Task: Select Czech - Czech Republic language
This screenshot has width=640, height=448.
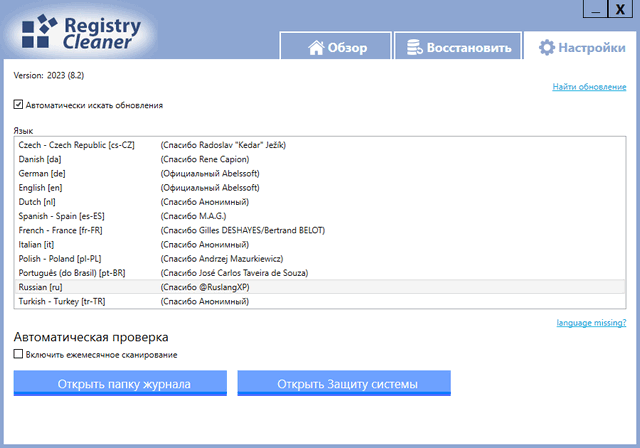Action: (76, 145)
